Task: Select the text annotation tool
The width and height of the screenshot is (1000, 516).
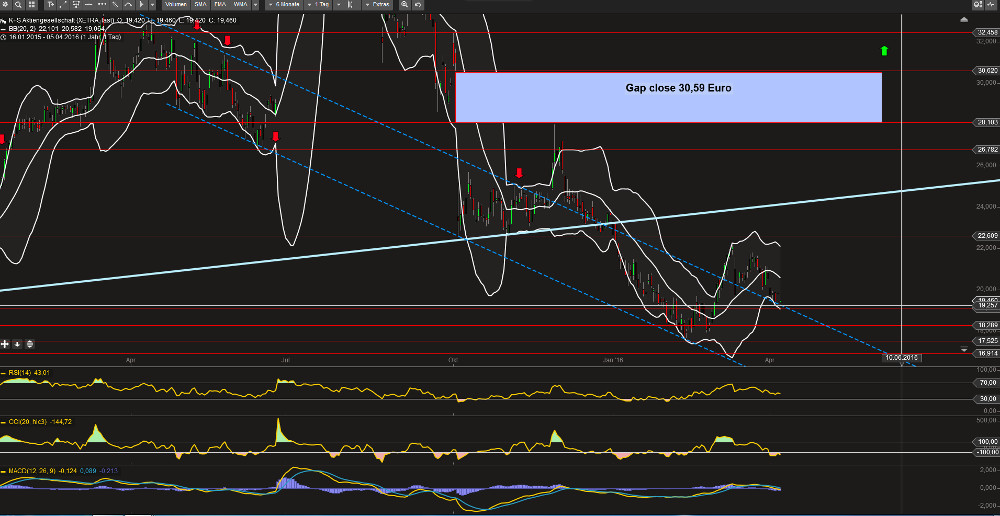Action: [x=50, y=4]
